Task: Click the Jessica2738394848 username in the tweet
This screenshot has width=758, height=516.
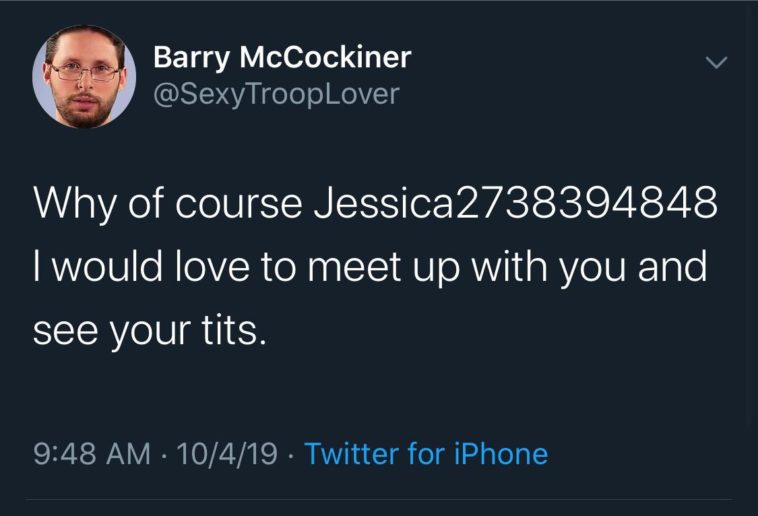Action: [x=516, y=203]
